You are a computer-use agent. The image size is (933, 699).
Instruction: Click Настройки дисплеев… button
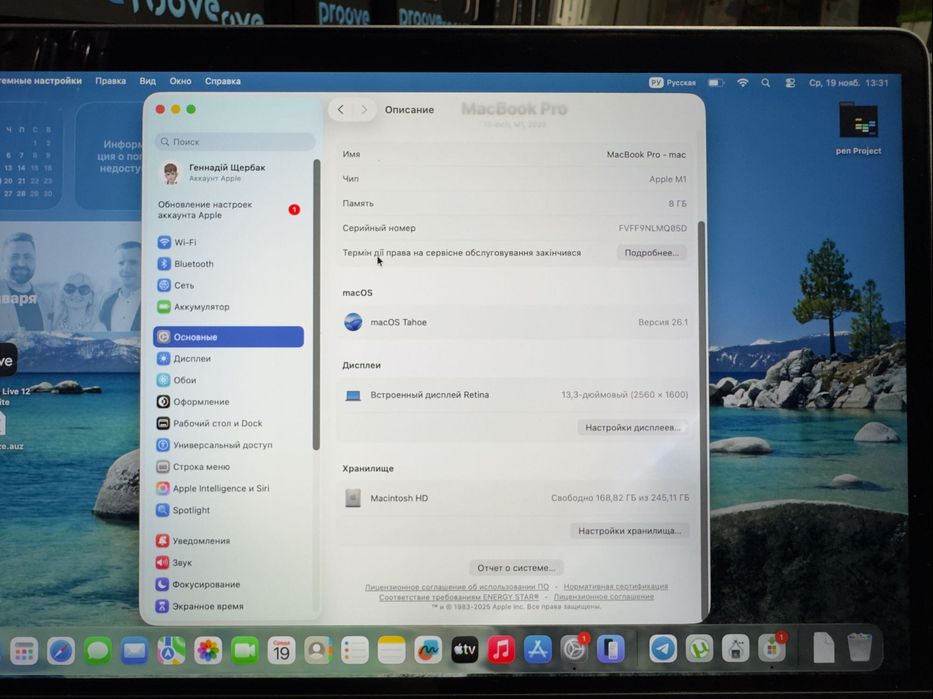point(633,427)
